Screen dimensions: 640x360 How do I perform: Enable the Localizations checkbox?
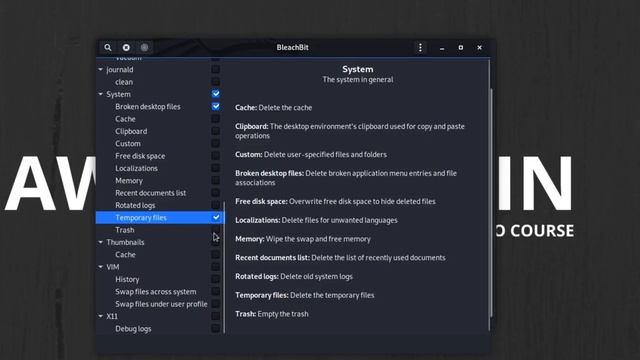coord(216,168)
